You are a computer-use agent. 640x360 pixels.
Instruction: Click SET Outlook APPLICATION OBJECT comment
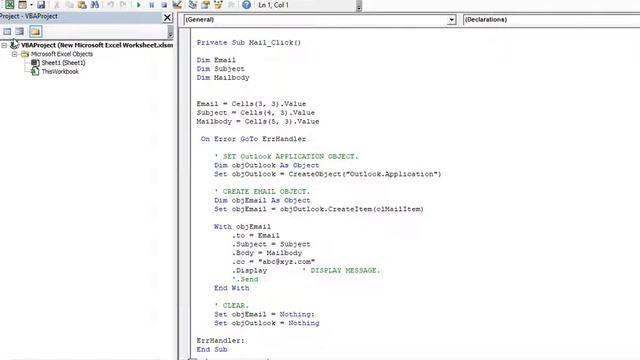point(286,157)
